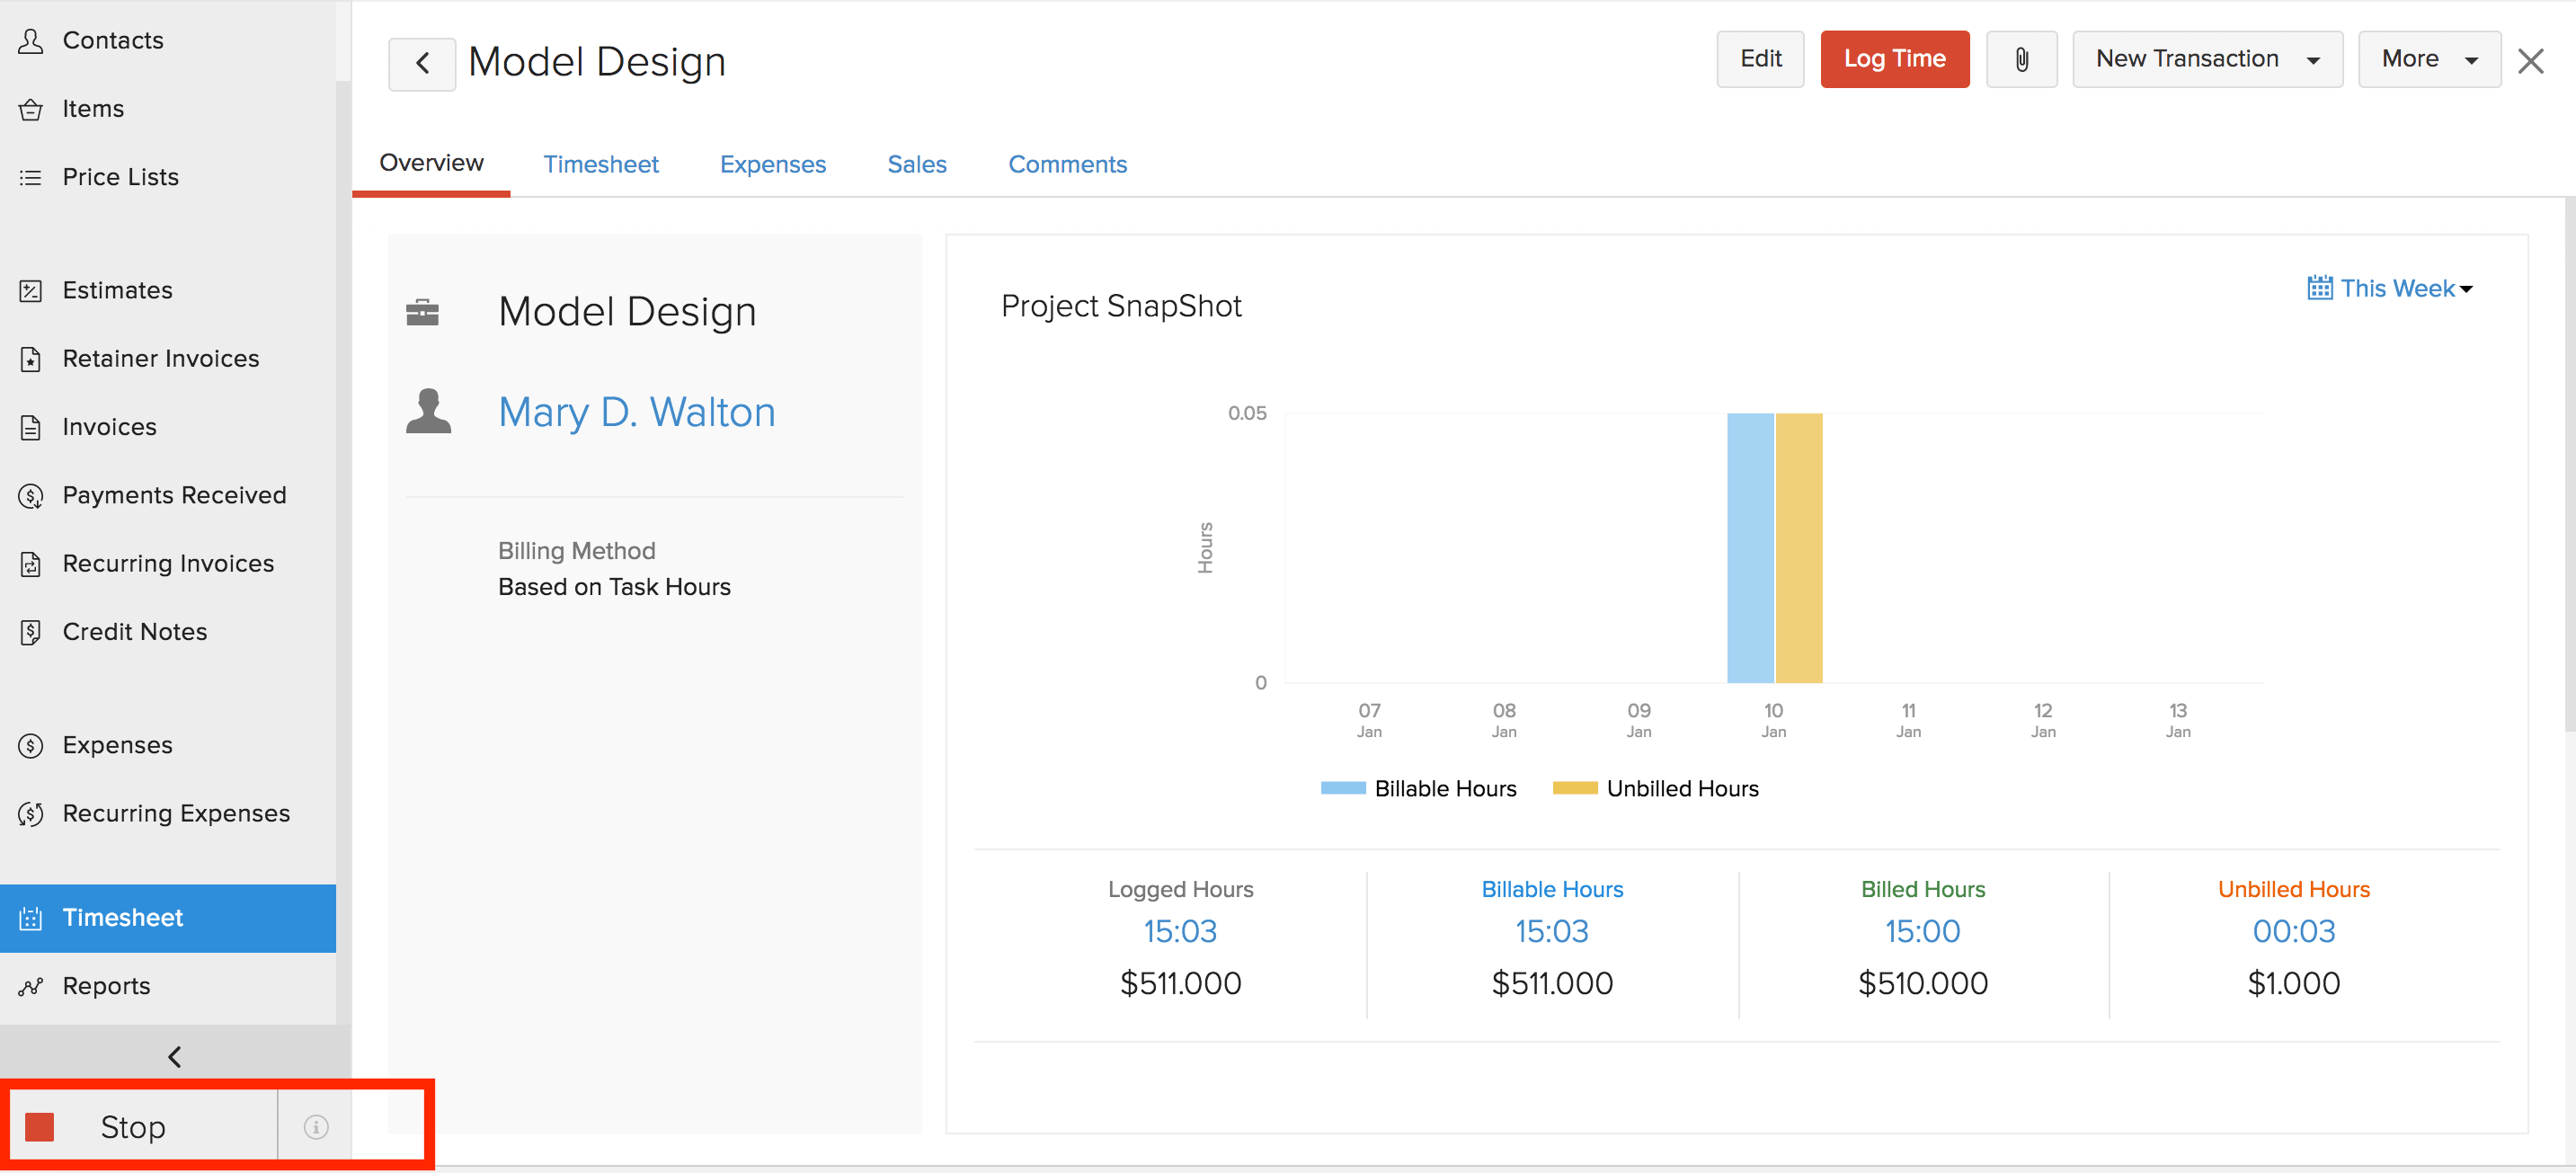Click the Credit Notes icon
The height and width of the screenshot is (1173, 2576).
coord(31,632)
